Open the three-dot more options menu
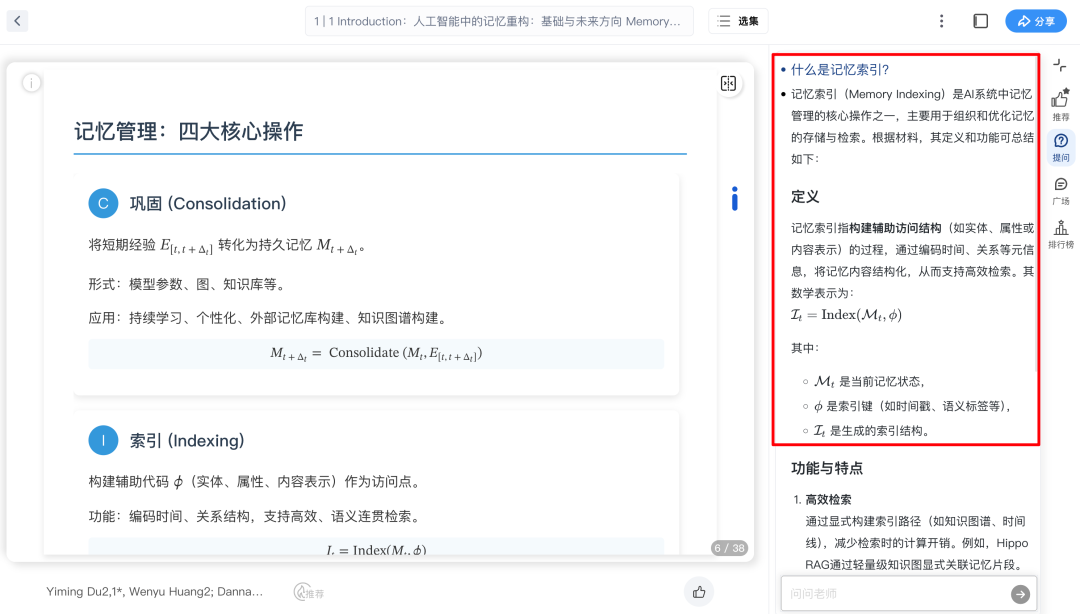 [x=941, y=21]
